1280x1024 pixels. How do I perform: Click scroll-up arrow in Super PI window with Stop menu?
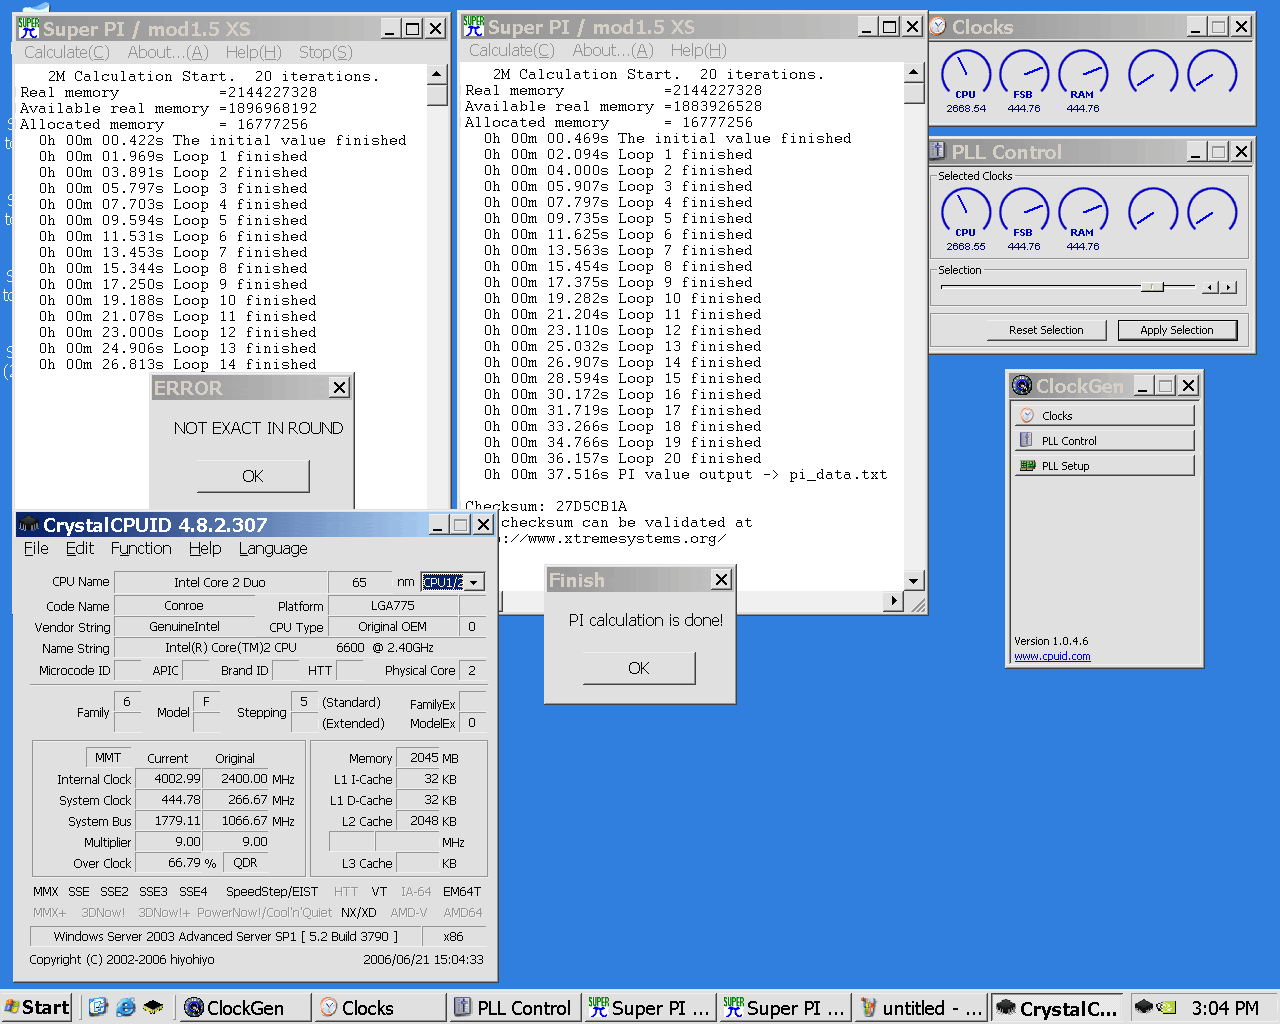[436, 74]
